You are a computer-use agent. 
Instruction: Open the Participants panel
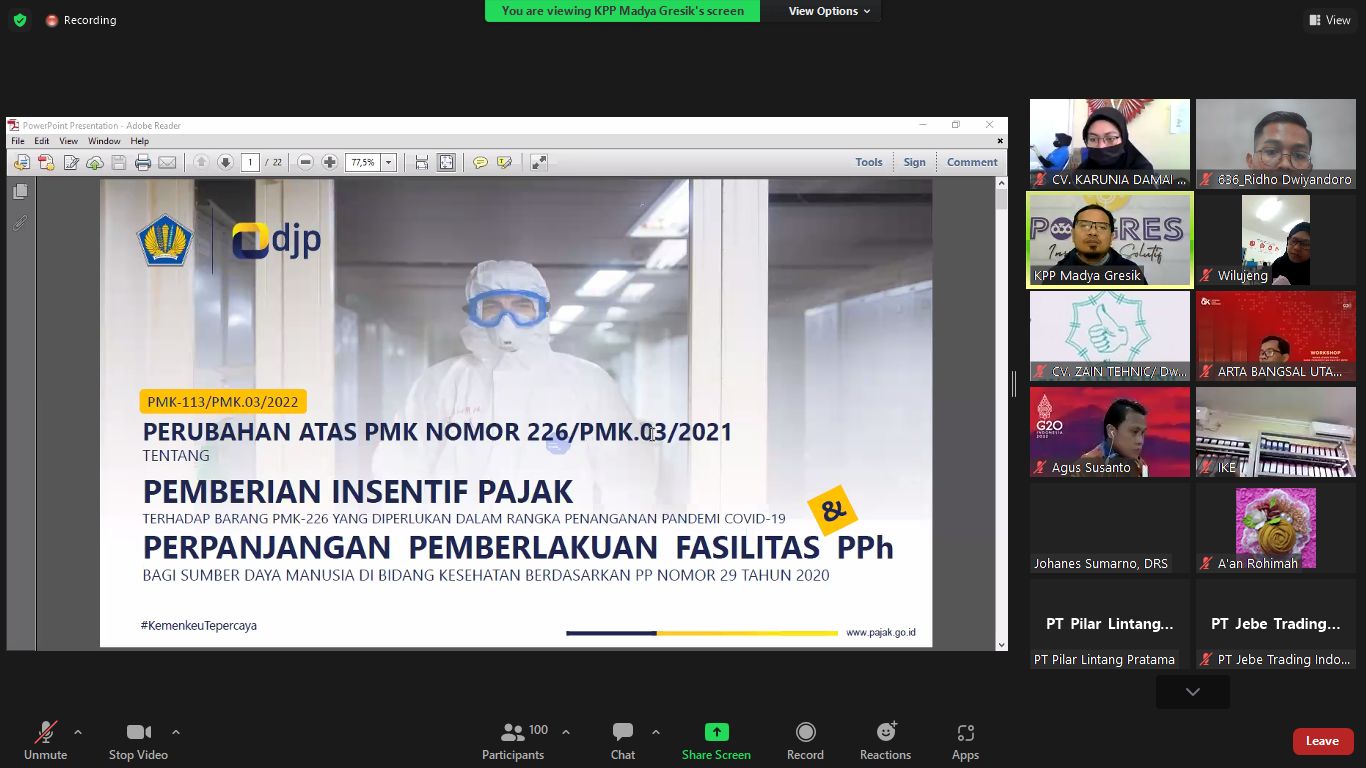click(513, 741)
